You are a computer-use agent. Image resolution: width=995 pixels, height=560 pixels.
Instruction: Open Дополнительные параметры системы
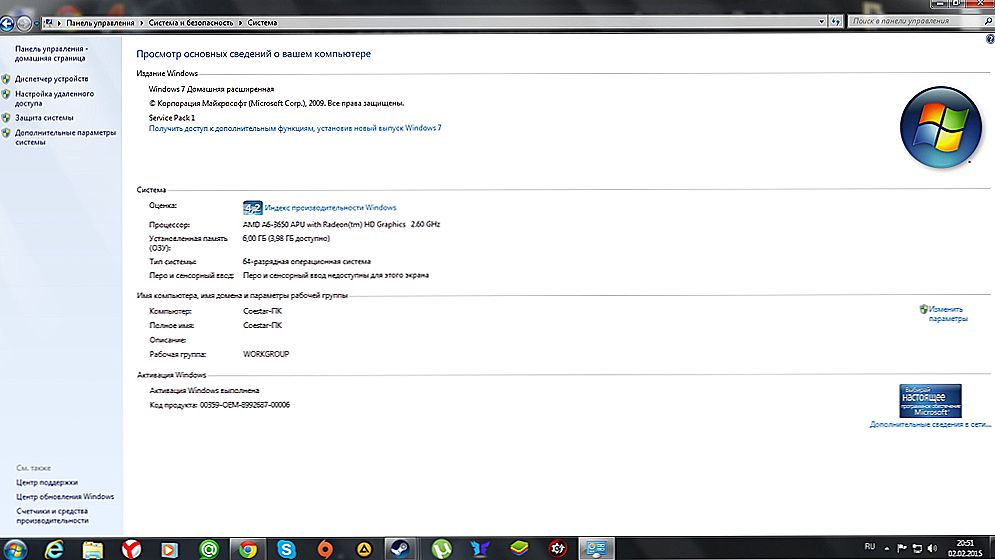65,137
